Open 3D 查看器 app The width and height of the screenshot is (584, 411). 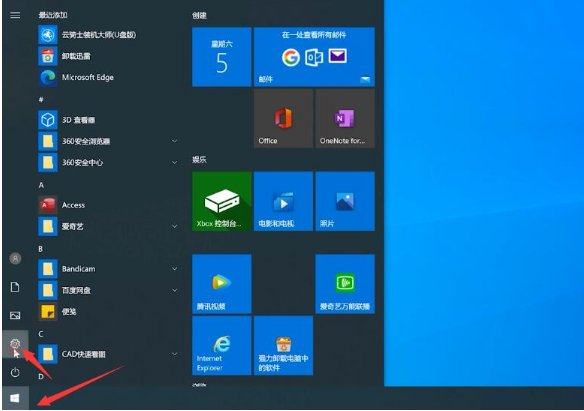(x=109, y=120)
